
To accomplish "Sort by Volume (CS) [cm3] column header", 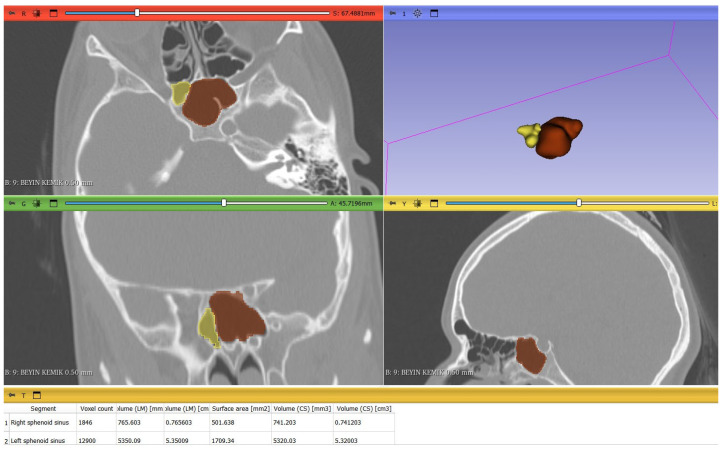I will [x=364, y=408].
